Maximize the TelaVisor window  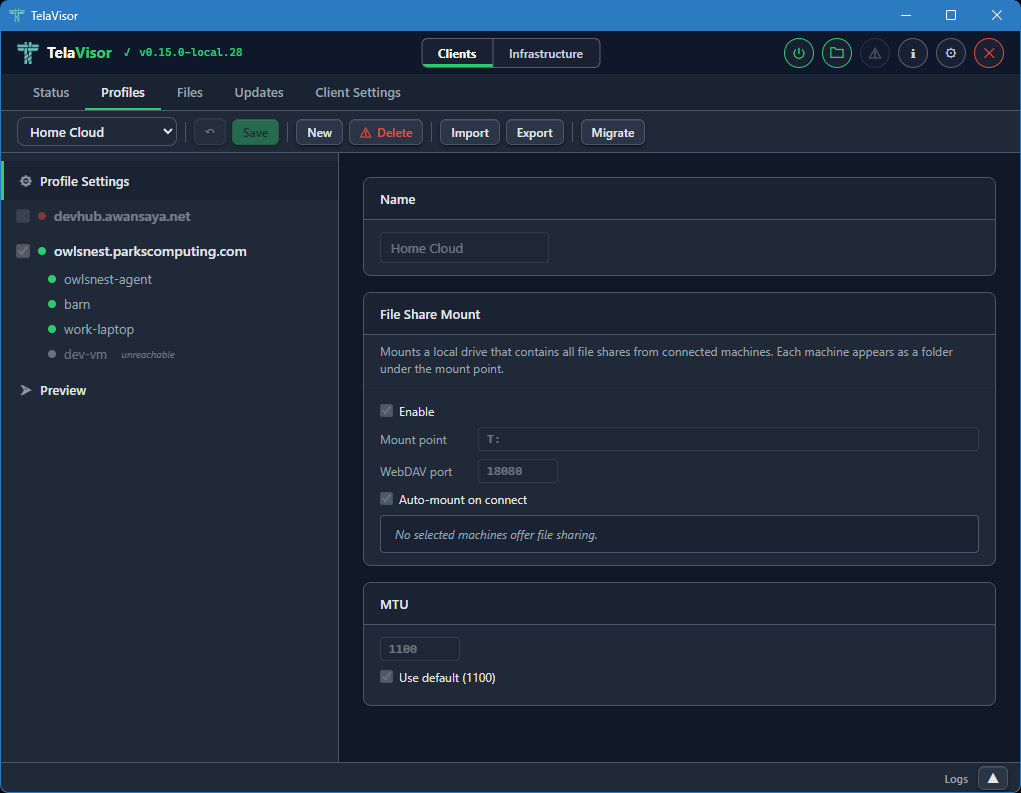951,15
